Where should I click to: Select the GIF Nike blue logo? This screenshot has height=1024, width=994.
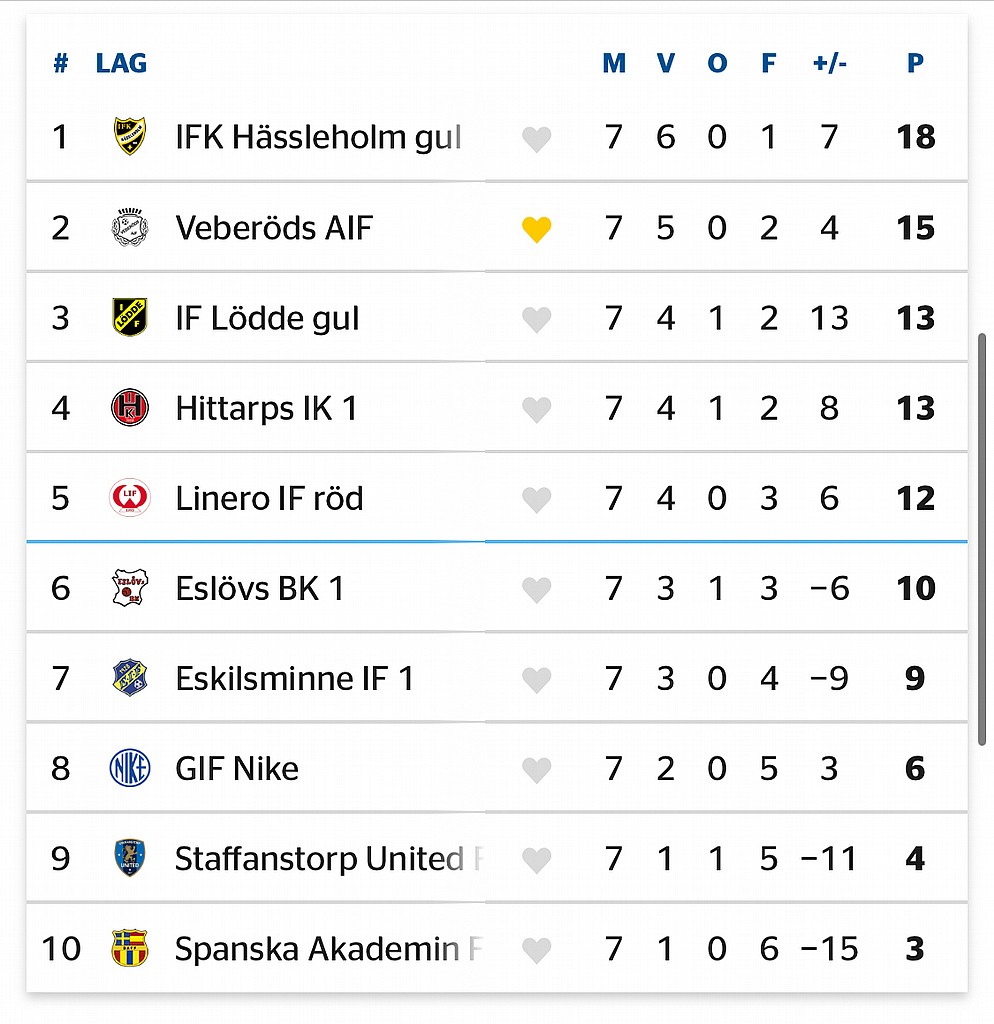(130, 768)
